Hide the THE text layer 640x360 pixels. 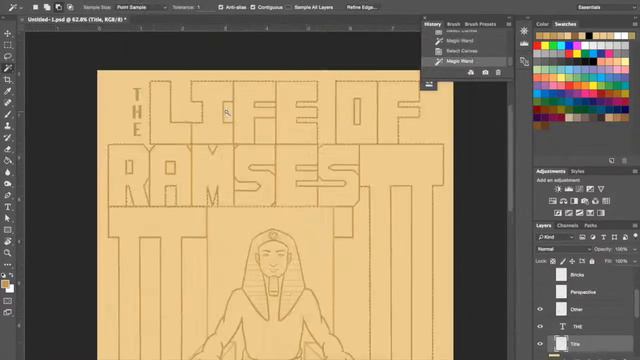click(540, 327)
